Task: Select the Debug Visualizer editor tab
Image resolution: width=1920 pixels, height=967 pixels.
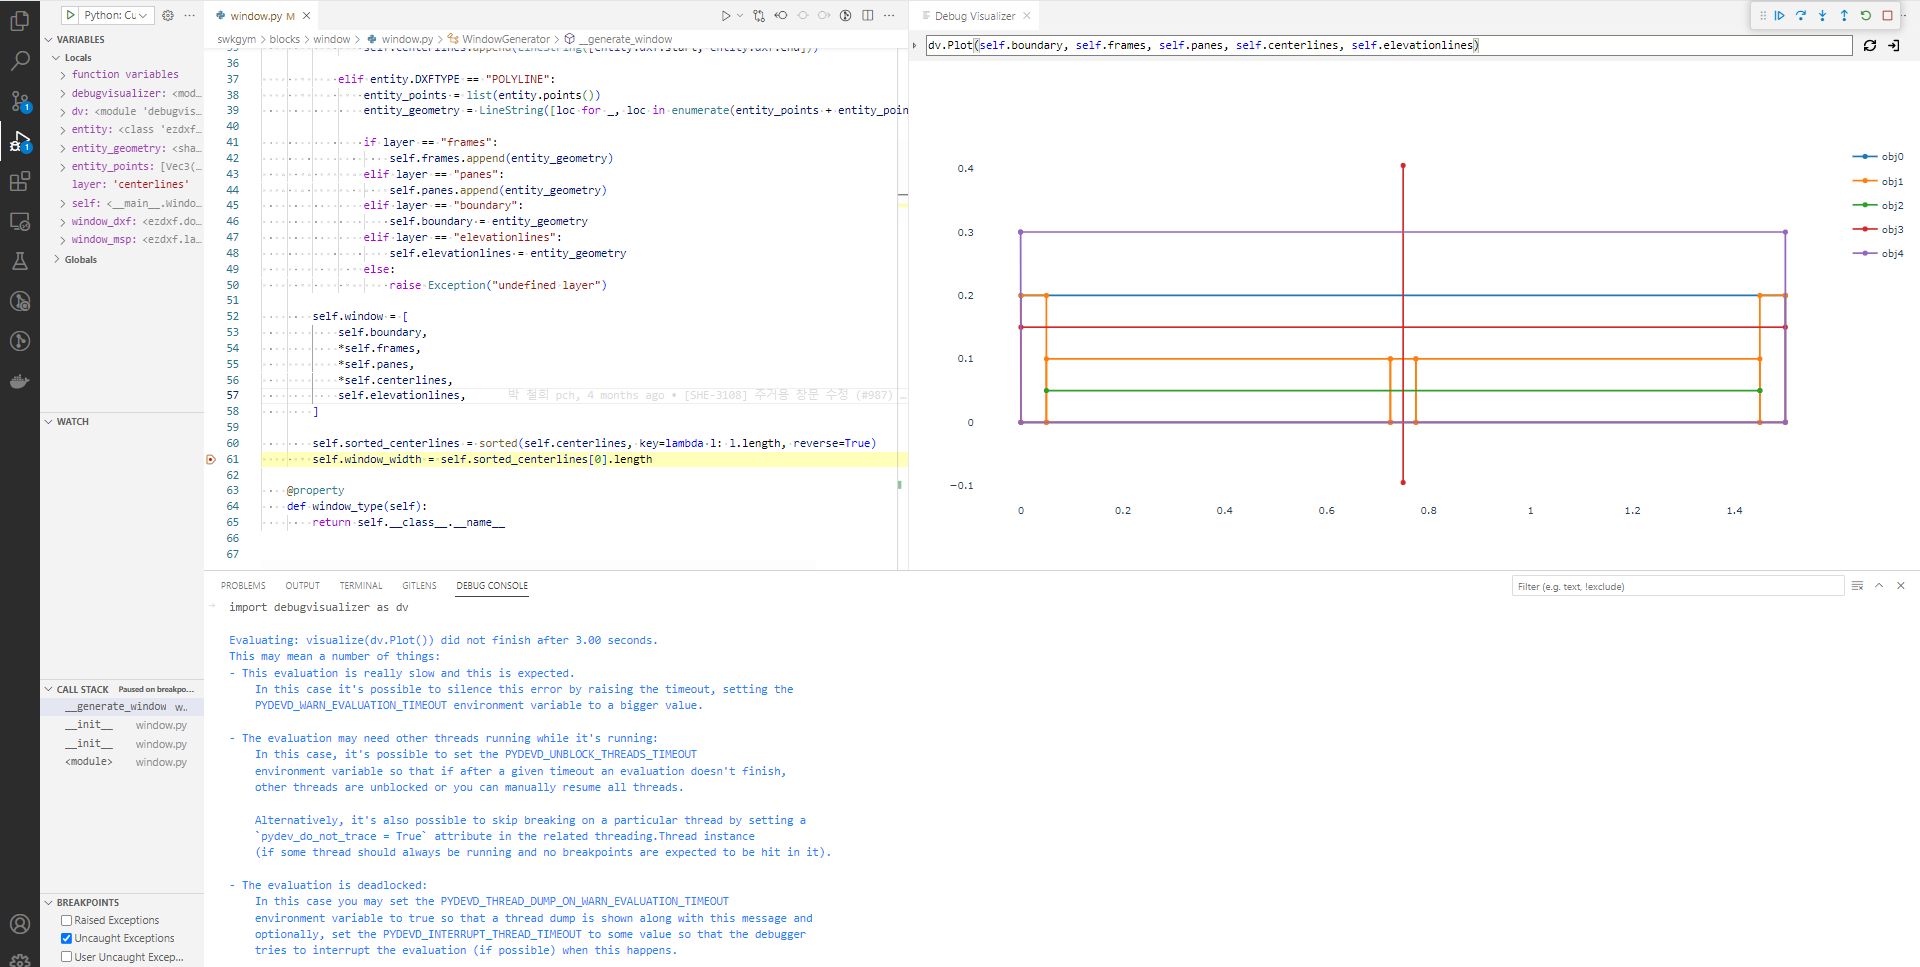Action: pyautogui.click(x=974, y=16)
